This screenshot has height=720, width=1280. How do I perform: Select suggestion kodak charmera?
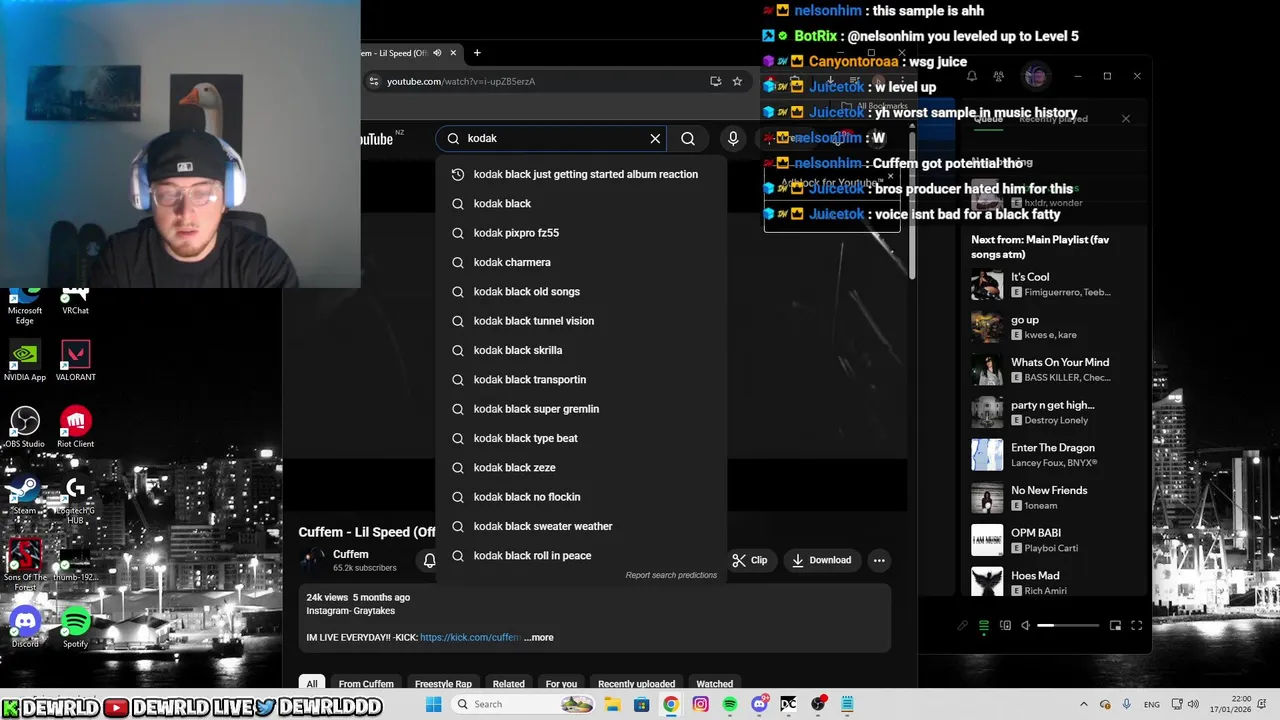pyautogui.click(x=581, y=262)
